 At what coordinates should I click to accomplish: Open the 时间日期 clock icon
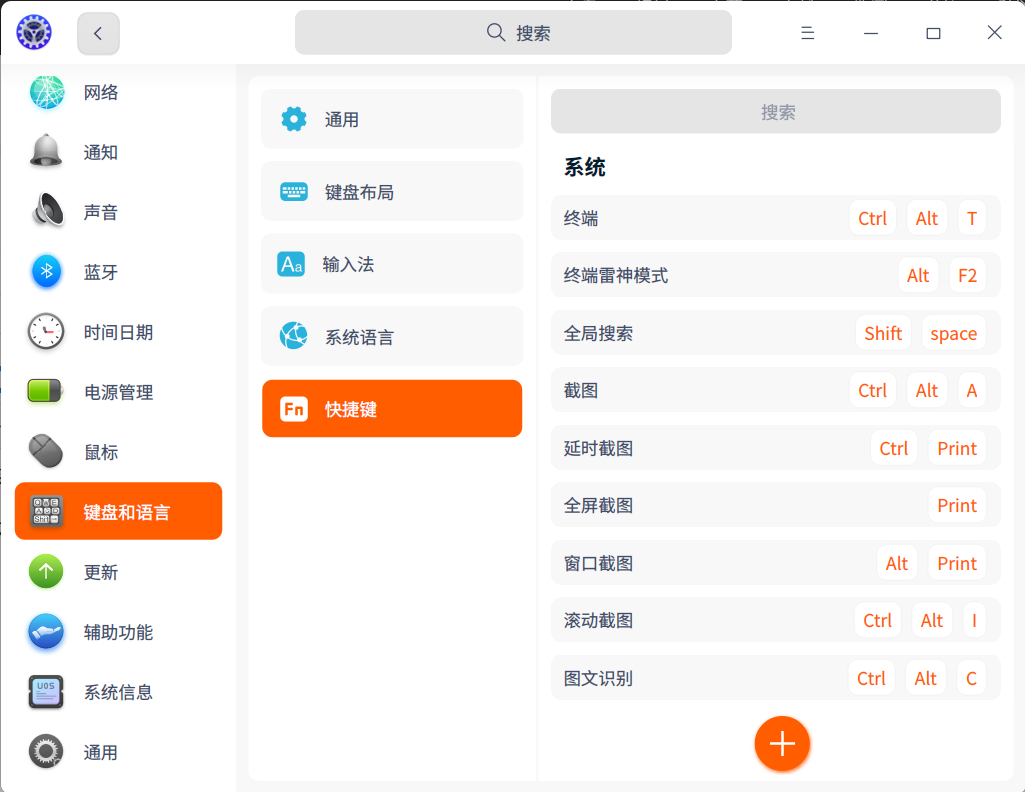pyautogui.click(x=46, y=331)
